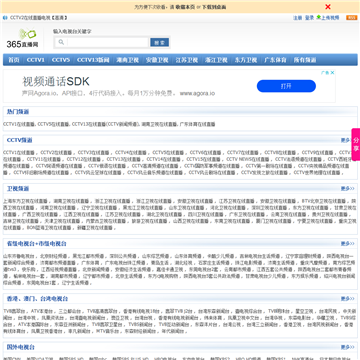Image resolution: width=360 pixels, height=360 pixels.
Task: Click the 视频通话SDK ad headline
Action: point(56,81)
